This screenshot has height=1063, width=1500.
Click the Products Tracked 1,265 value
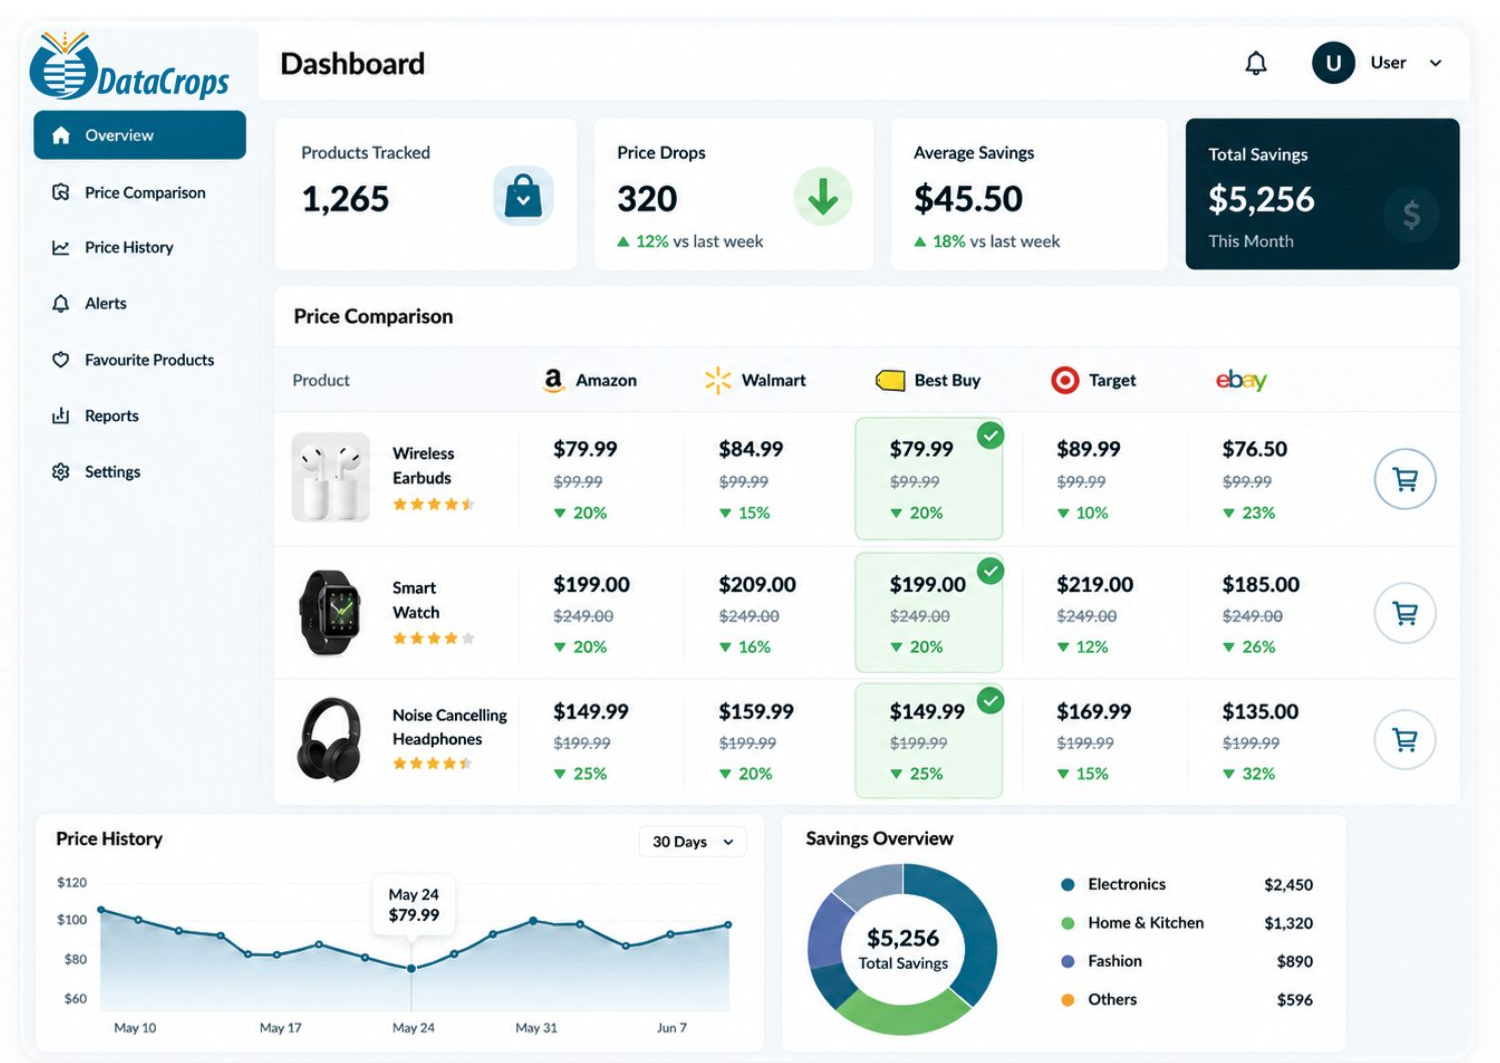coord(345,199)
